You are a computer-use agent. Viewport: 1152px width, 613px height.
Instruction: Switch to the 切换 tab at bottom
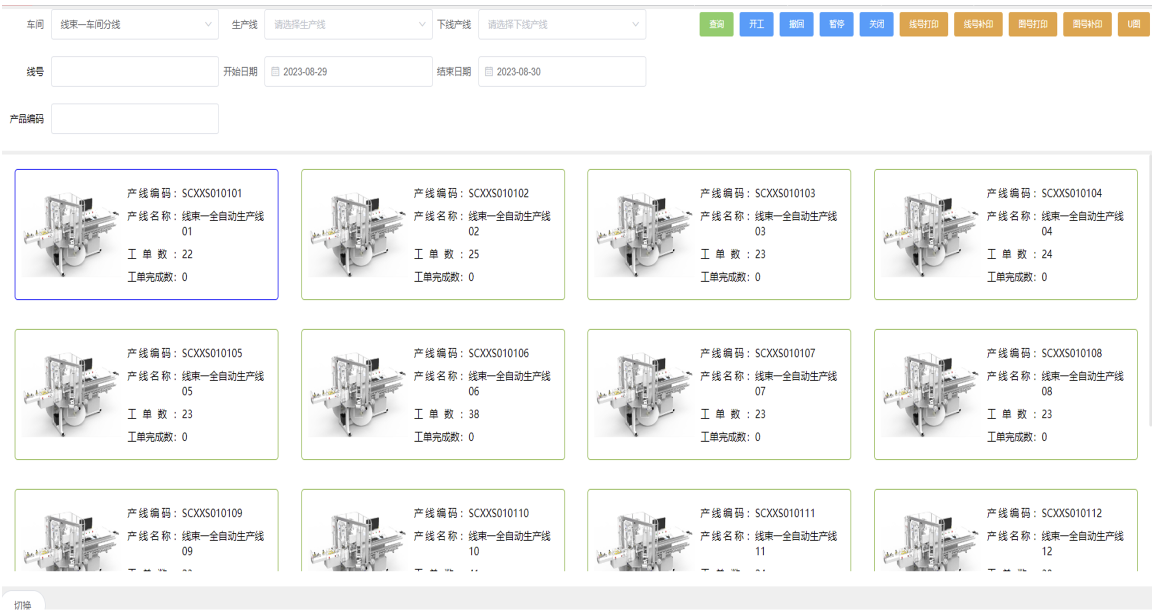coord(23,604)
